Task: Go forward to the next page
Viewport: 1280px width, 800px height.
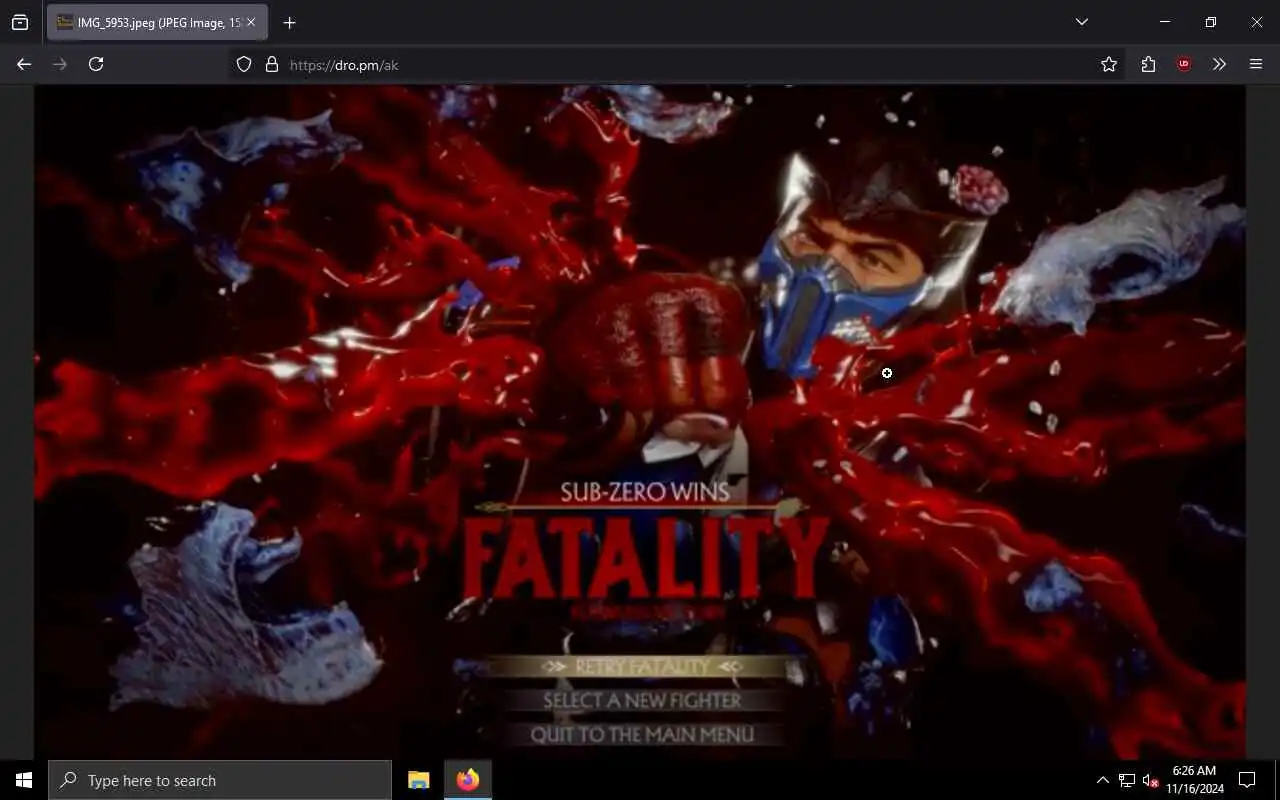Action: 60,64
